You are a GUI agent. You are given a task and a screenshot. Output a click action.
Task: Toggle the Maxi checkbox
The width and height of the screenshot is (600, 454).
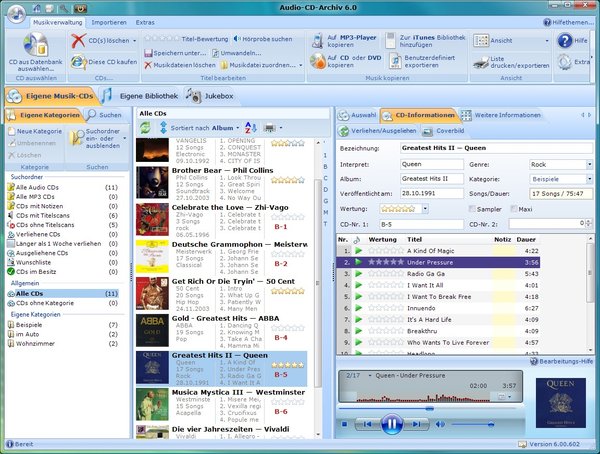514,209
